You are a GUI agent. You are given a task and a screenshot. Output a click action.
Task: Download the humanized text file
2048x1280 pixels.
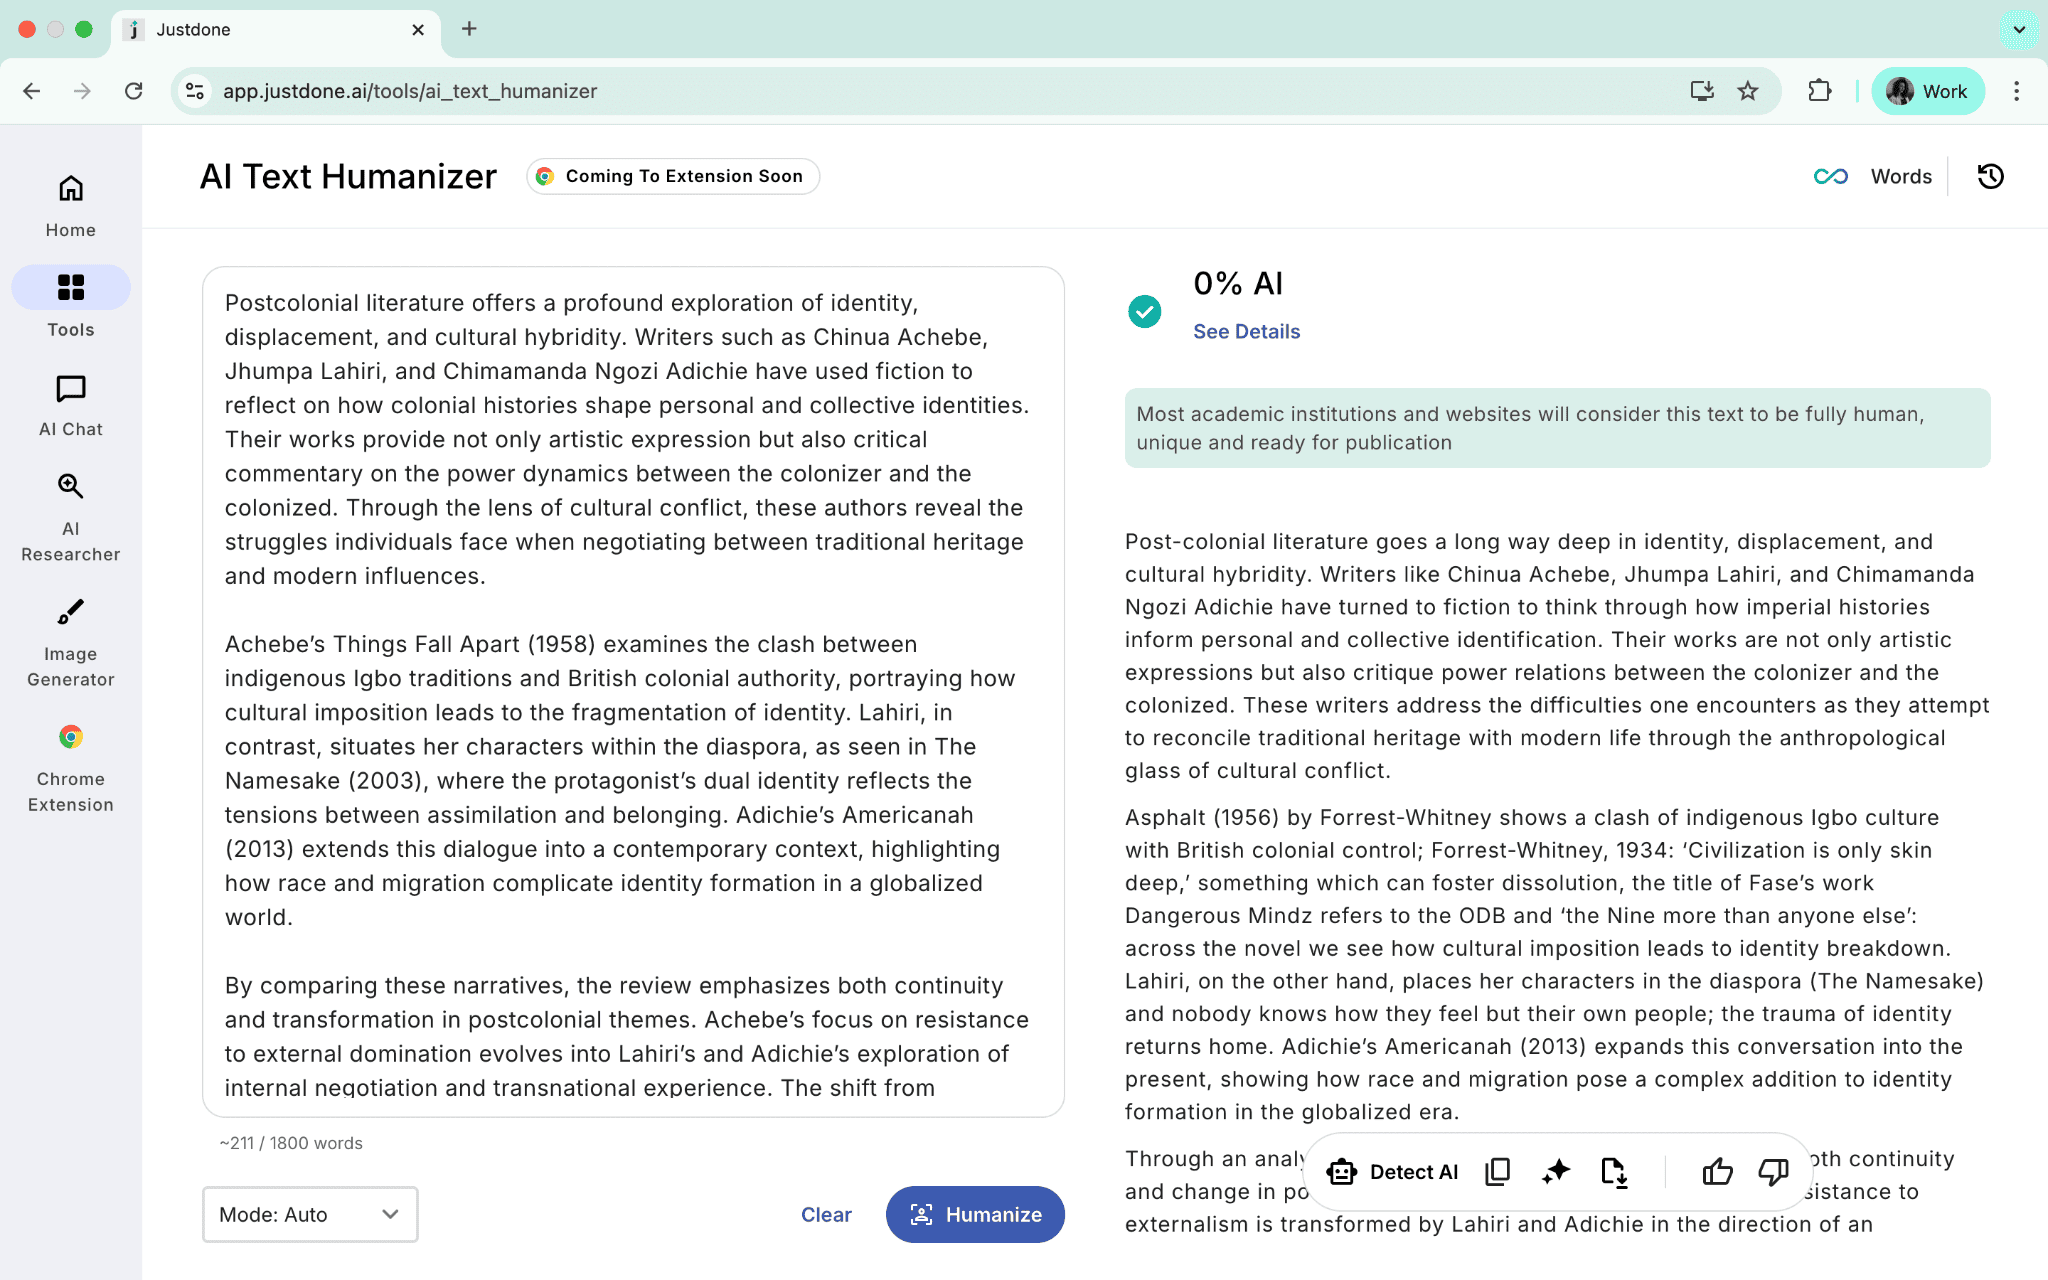coord(1613,1172)
